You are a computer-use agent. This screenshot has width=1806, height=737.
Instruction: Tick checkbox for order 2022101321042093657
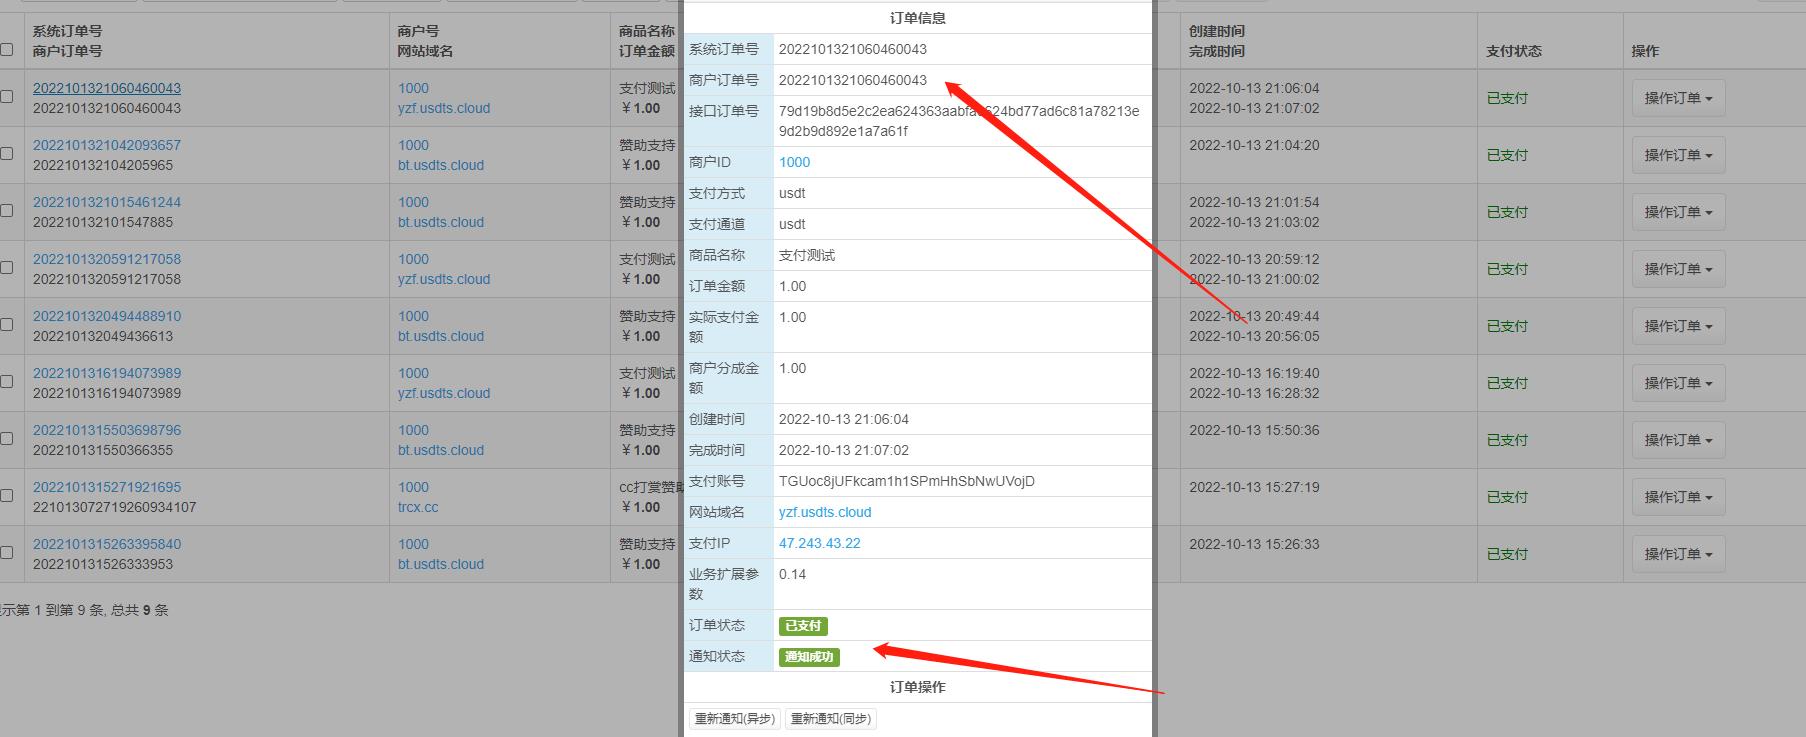click(7, 154)
